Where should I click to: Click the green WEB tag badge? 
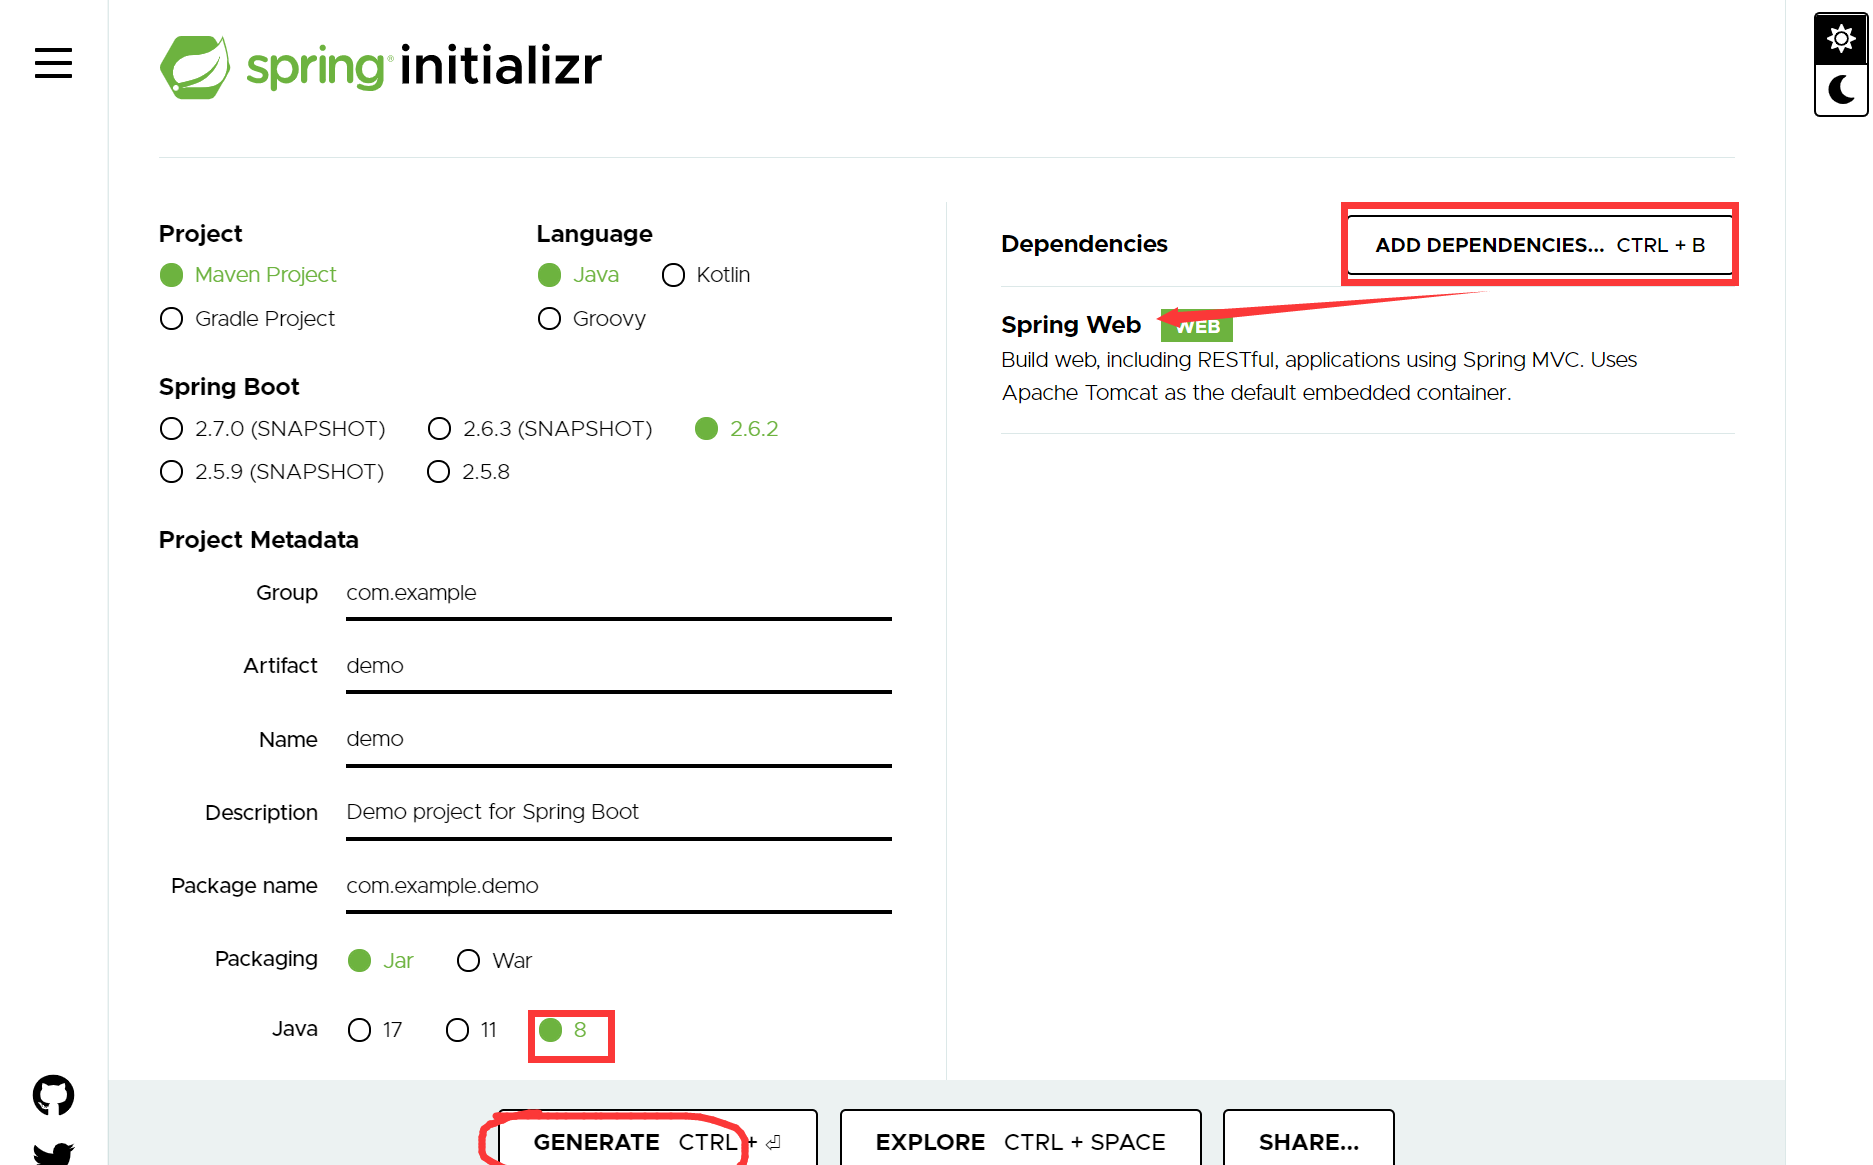click(x=1197, y=326)
